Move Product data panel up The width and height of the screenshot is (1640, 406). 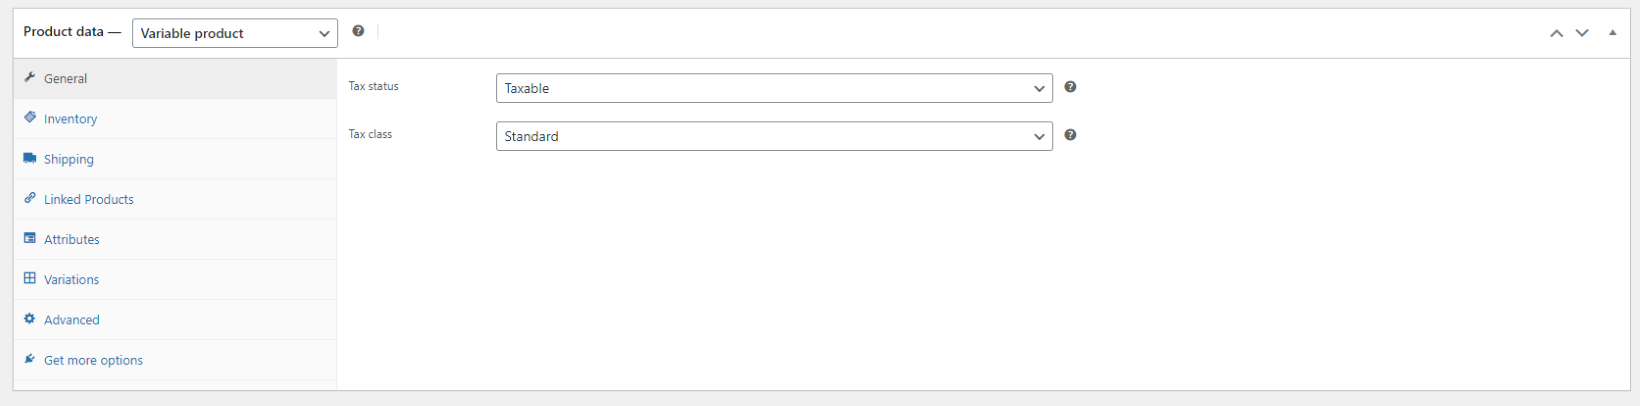click(1556, 33)
